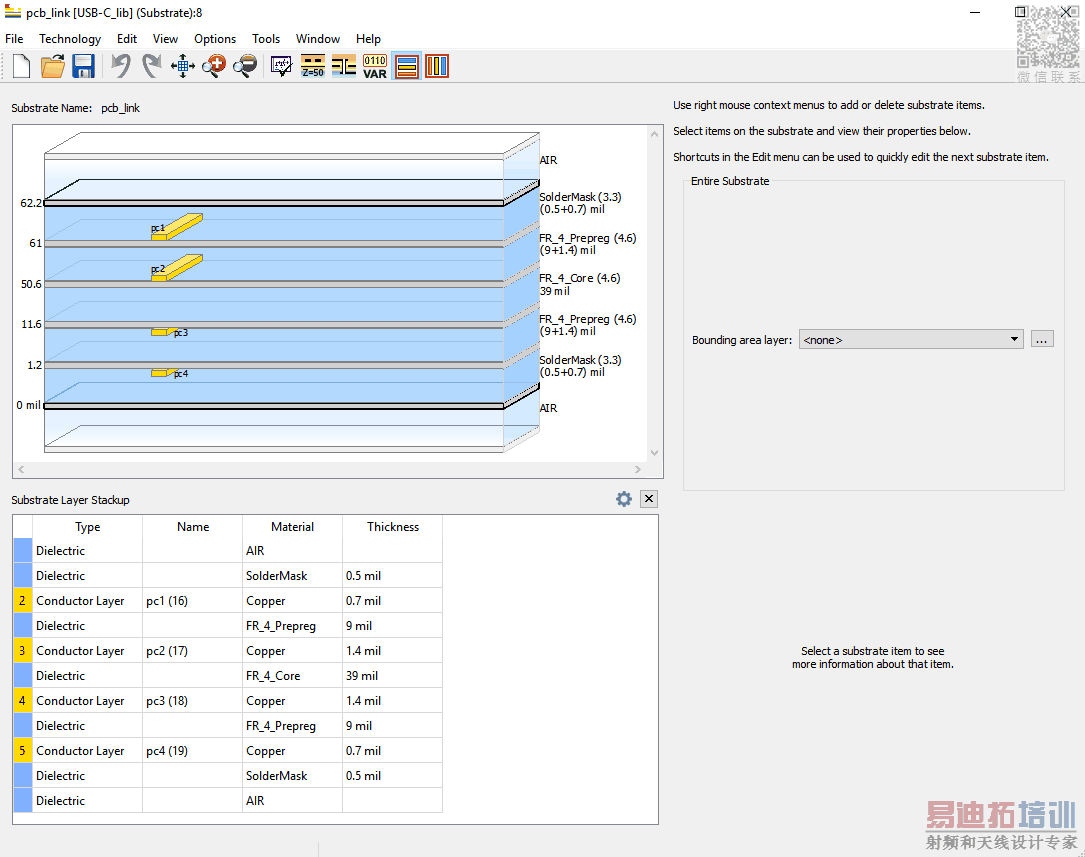
Task: Click the yellow swatch numbered 2
Action: 22,600
